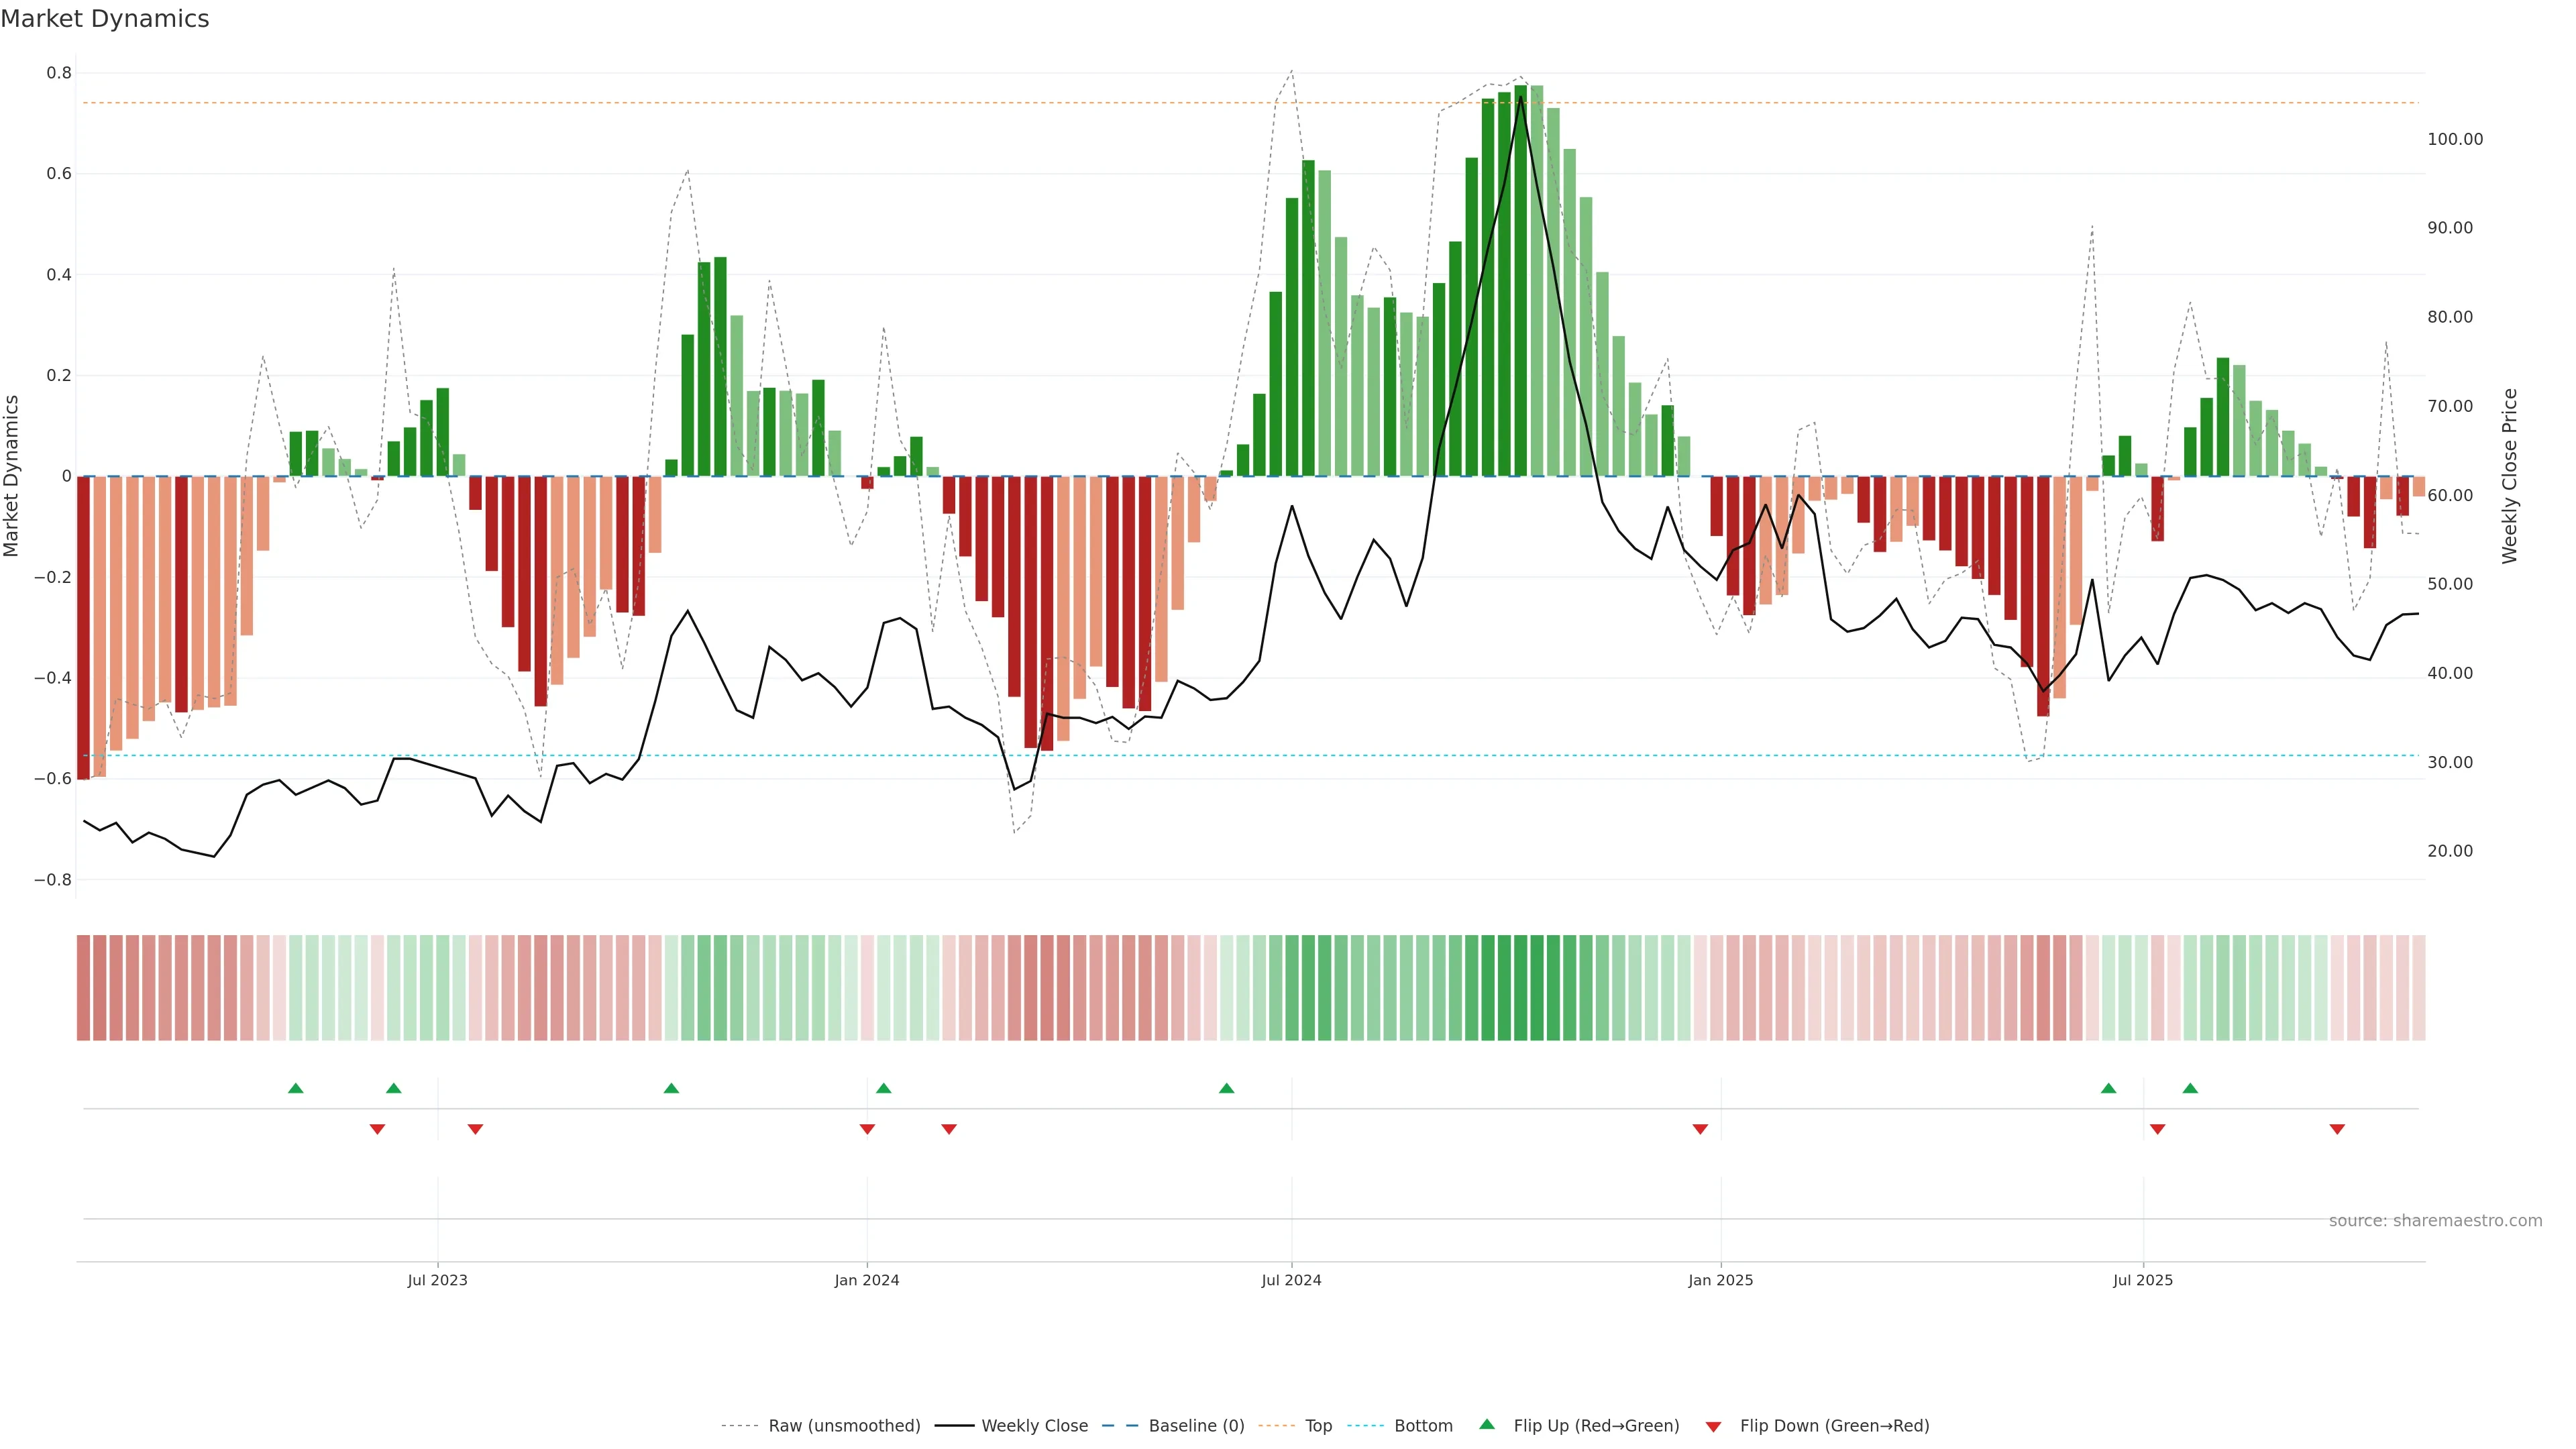Click the Flip Up marker before Jul 2024
Image resolution: width=2576 pixels, height=1449 pixels.
1226,1088
